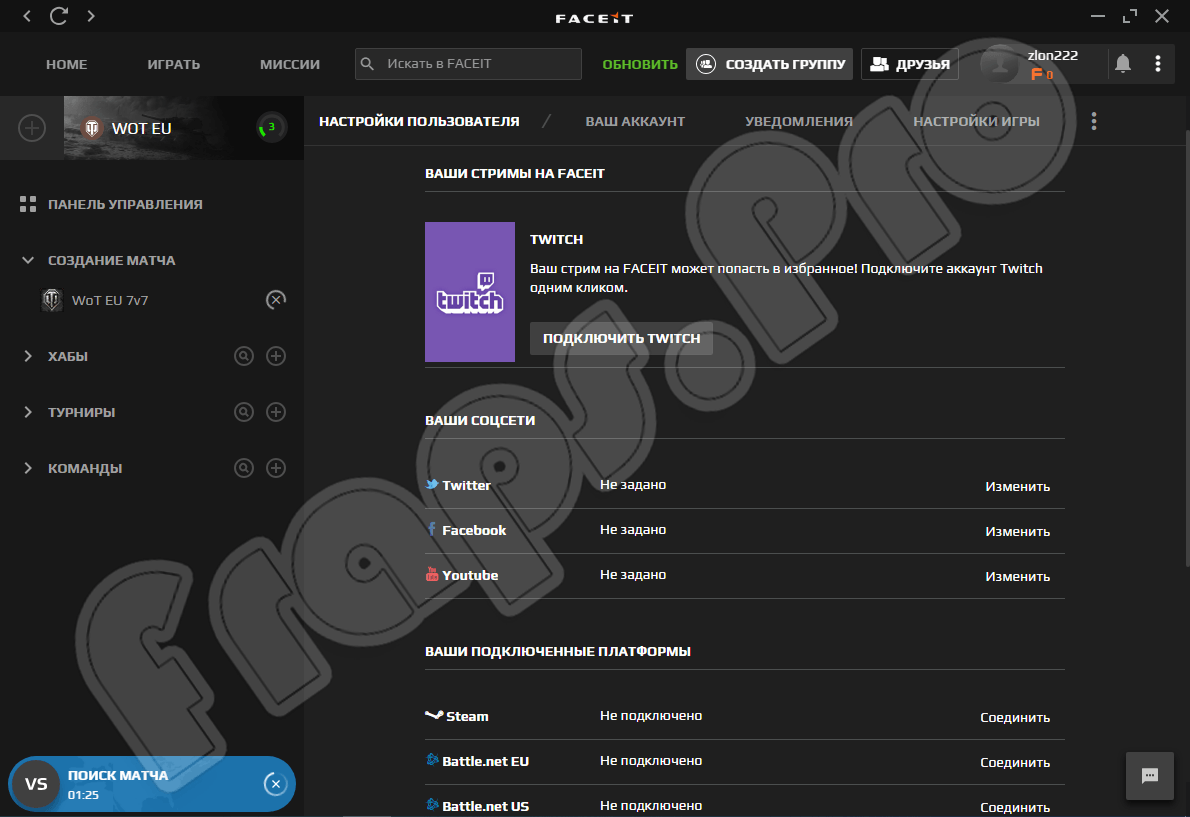Image resolution: width=1190 pixels, height=817 pixels.
Task: Switch to the Ваш аккаунт tab
Action: click(635, 121)
